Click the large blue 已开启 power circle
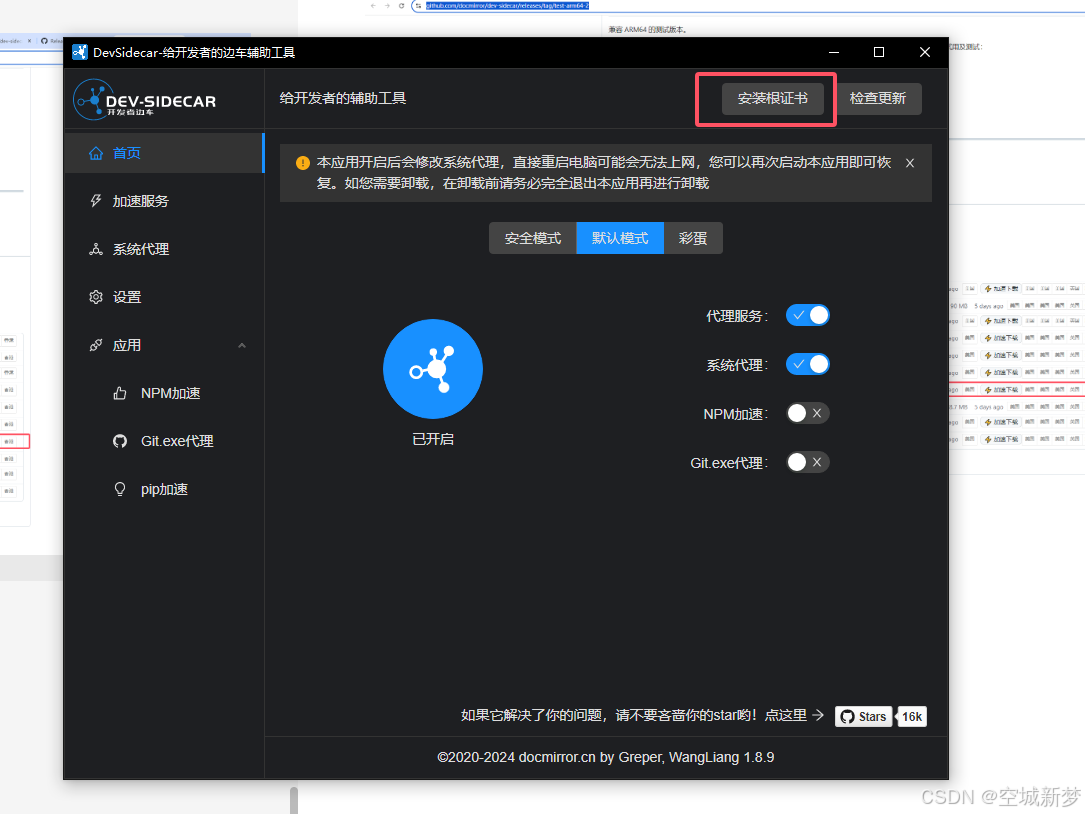1085x814 pixels. (x=433, y=369)
